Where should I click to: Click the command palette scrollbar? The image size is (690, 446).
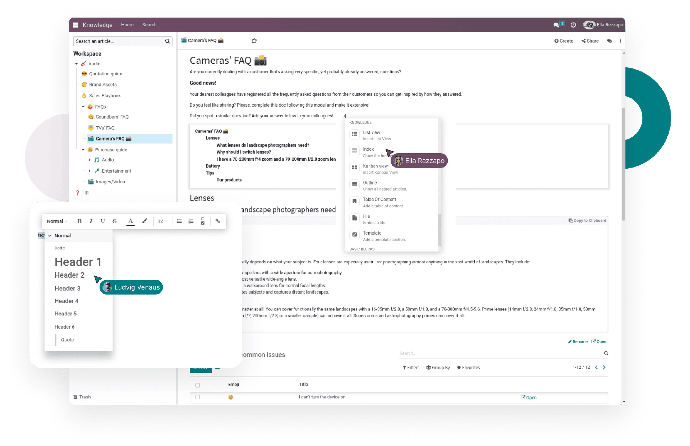point(439,230)
